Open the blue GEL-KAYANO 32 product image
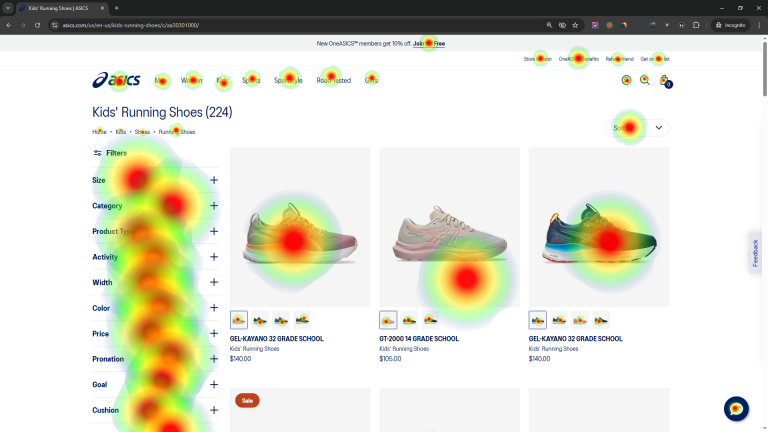 point(599,227)
